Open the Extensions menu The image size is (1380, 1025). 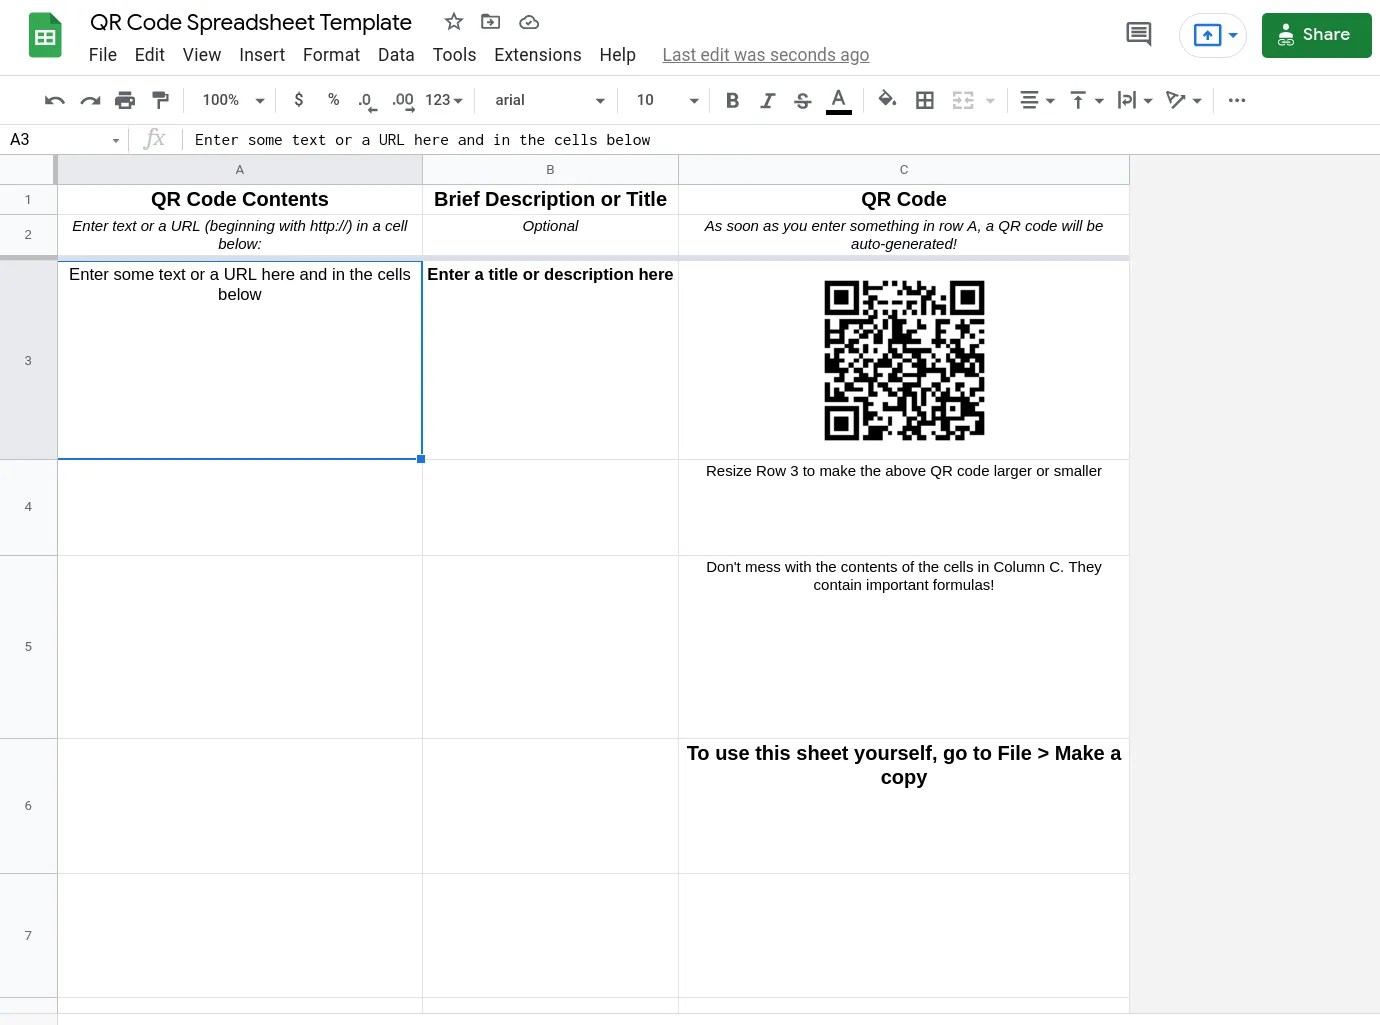538,55
